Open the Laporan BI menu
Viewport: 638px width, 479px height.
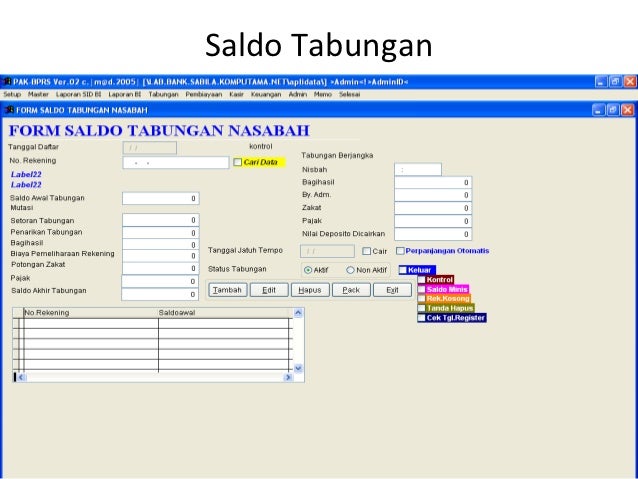[x=125, y=94]
